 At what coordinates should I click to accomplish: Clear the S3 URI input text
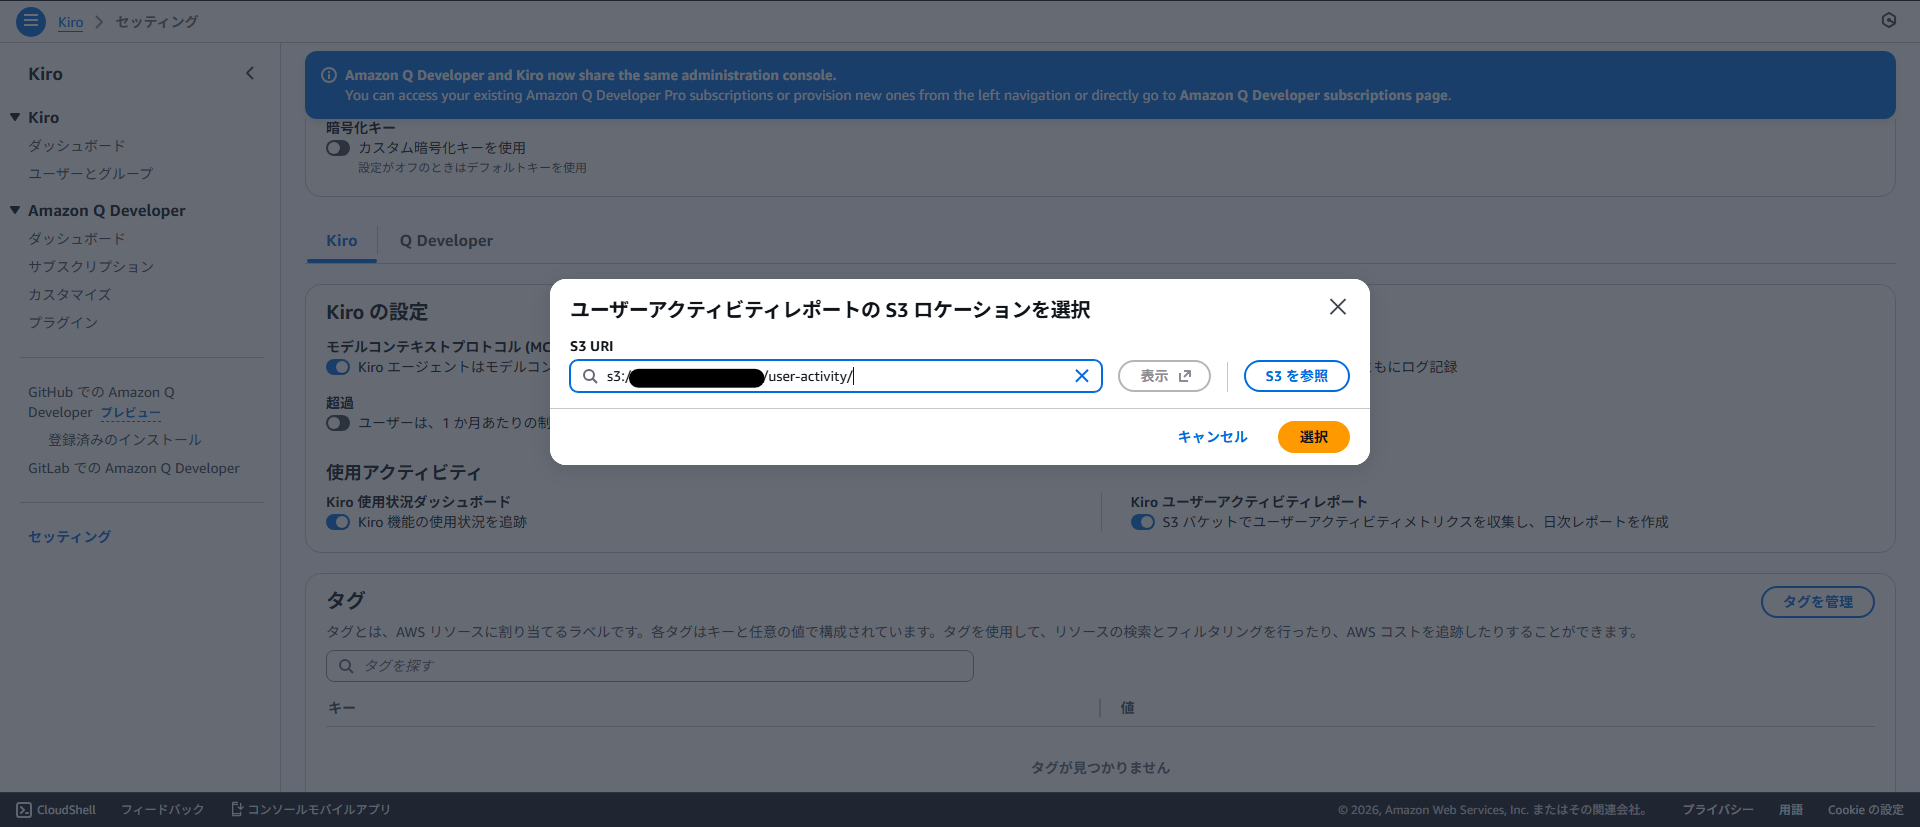1081,376
